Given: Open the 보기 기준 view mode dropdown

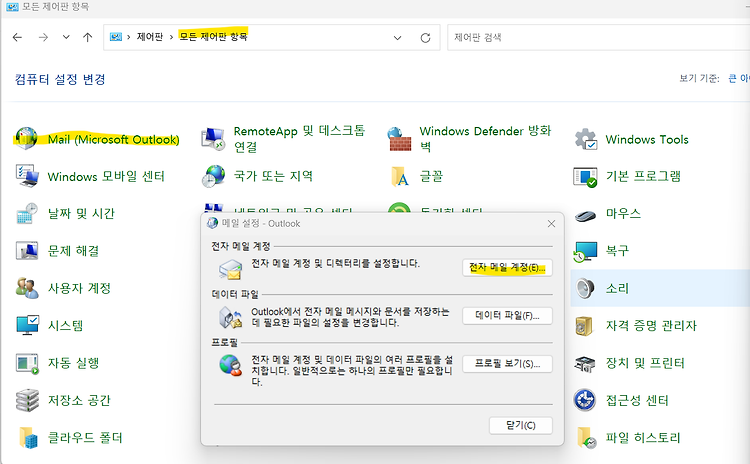Looking at the screenshot, I should (x=738, y=78).
